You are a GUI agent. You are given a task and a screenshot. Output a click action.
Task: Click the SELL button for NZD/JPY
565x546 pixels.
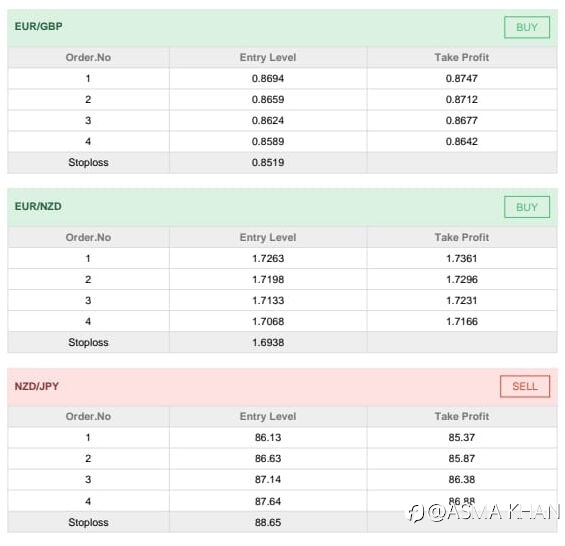coord(525,386)
